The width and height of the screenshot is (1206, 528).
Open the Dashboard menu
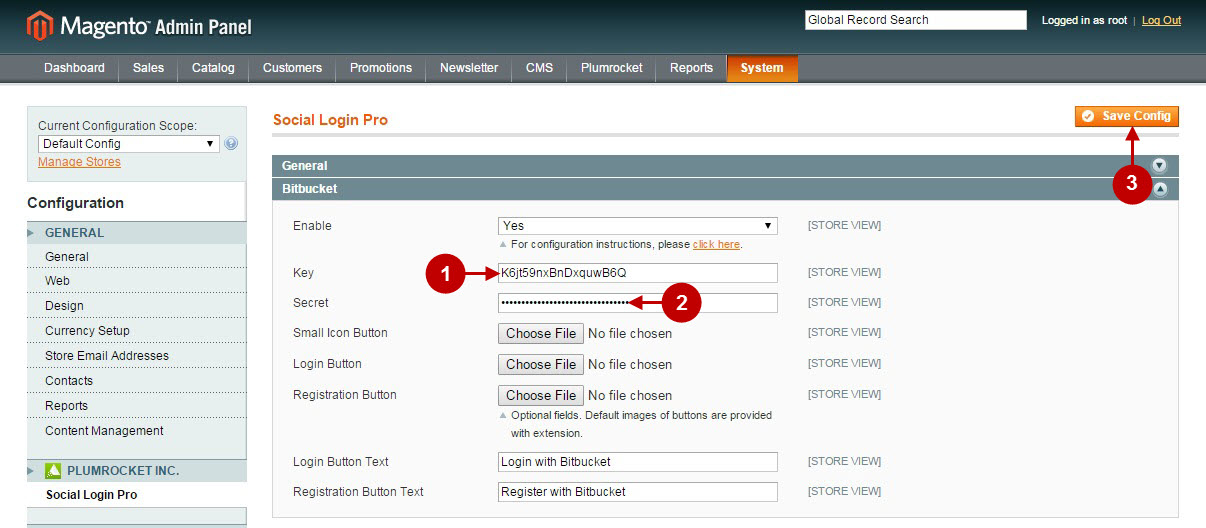tap(74, 68)
